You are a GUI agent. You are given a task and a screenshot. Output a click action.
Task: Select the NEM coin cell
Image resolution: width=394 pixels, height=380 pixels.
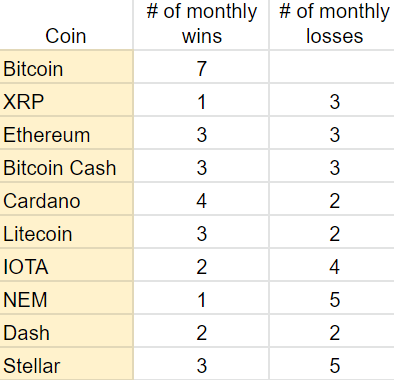(x=66, y=298)
